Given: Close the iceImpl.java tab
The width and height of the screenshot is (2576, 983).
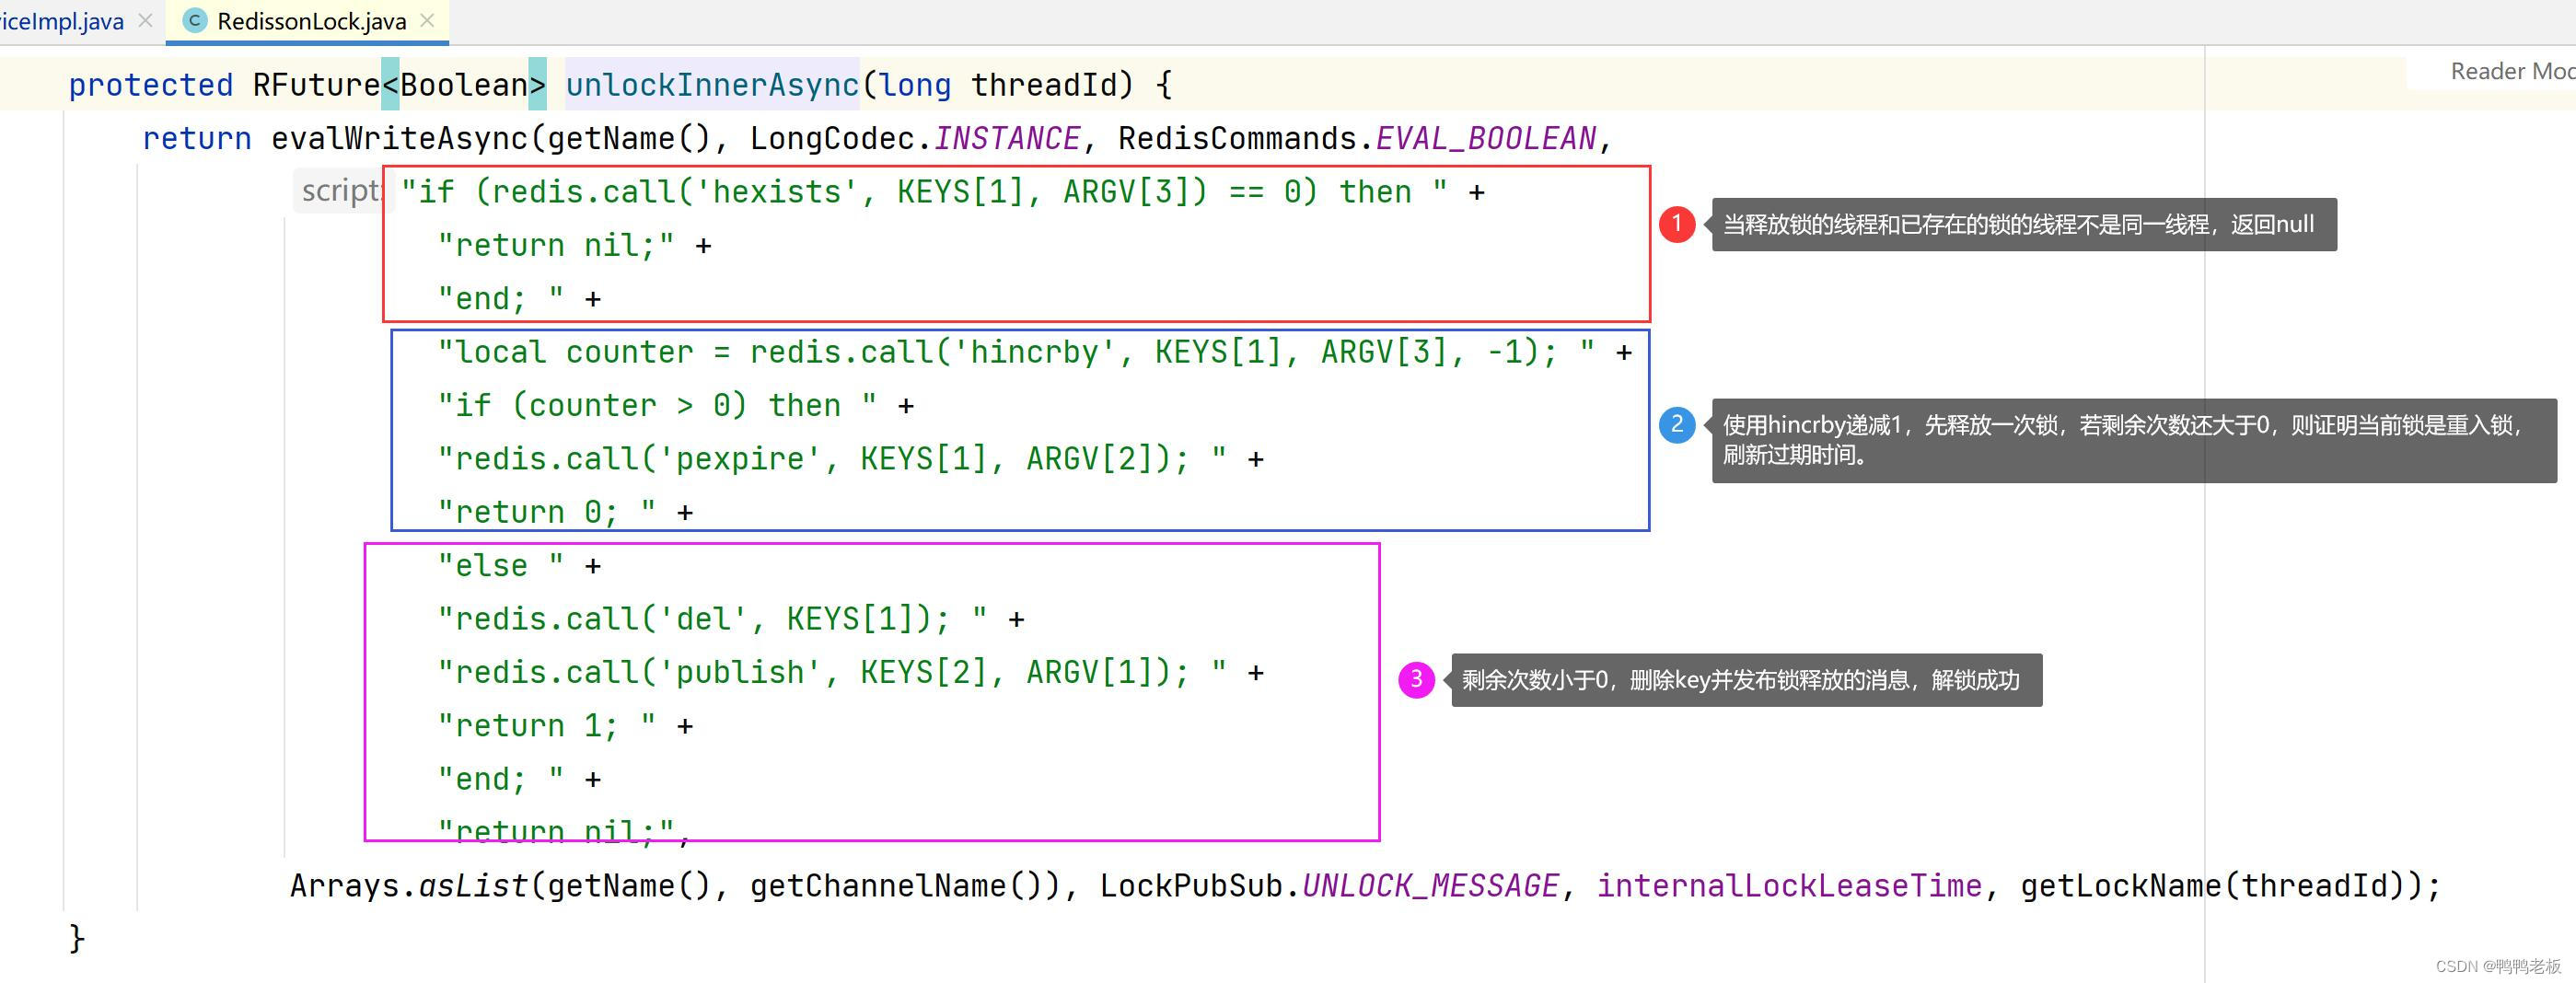Looking at the screenshot, I should [x=146, y=19].
